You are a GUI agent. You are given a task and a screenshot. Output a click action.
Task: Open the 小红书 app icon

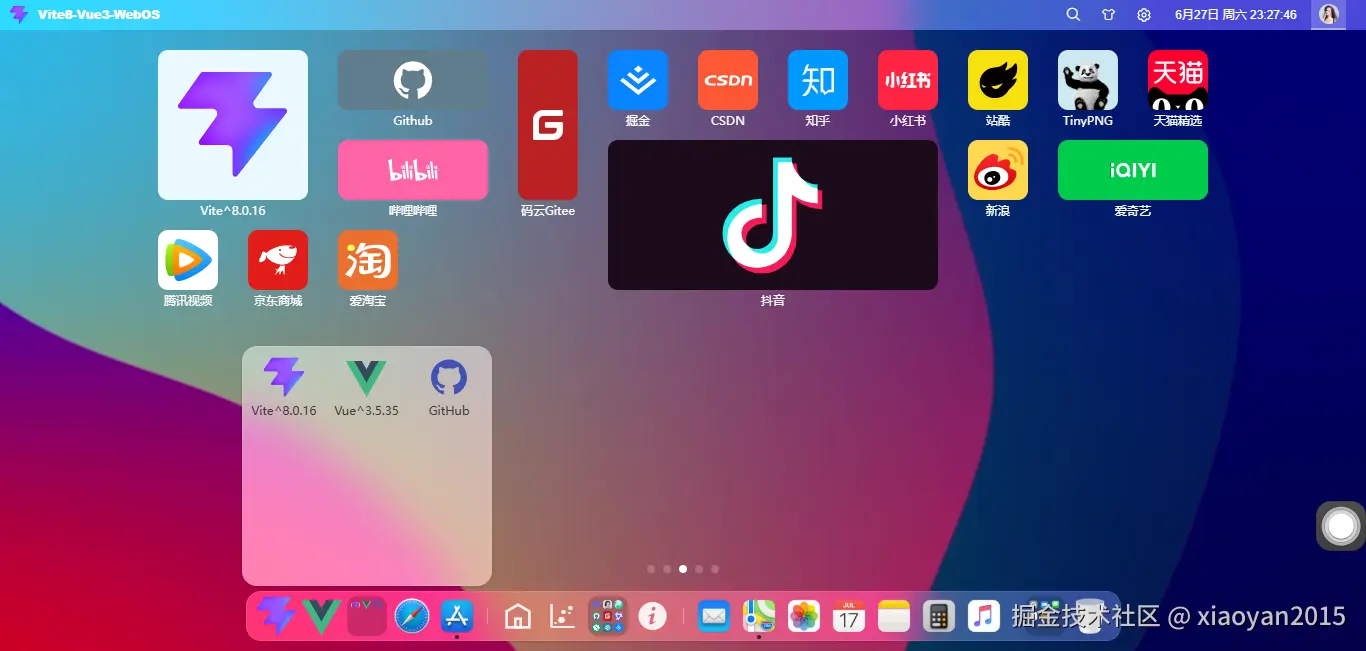click(x=908, y=80)
